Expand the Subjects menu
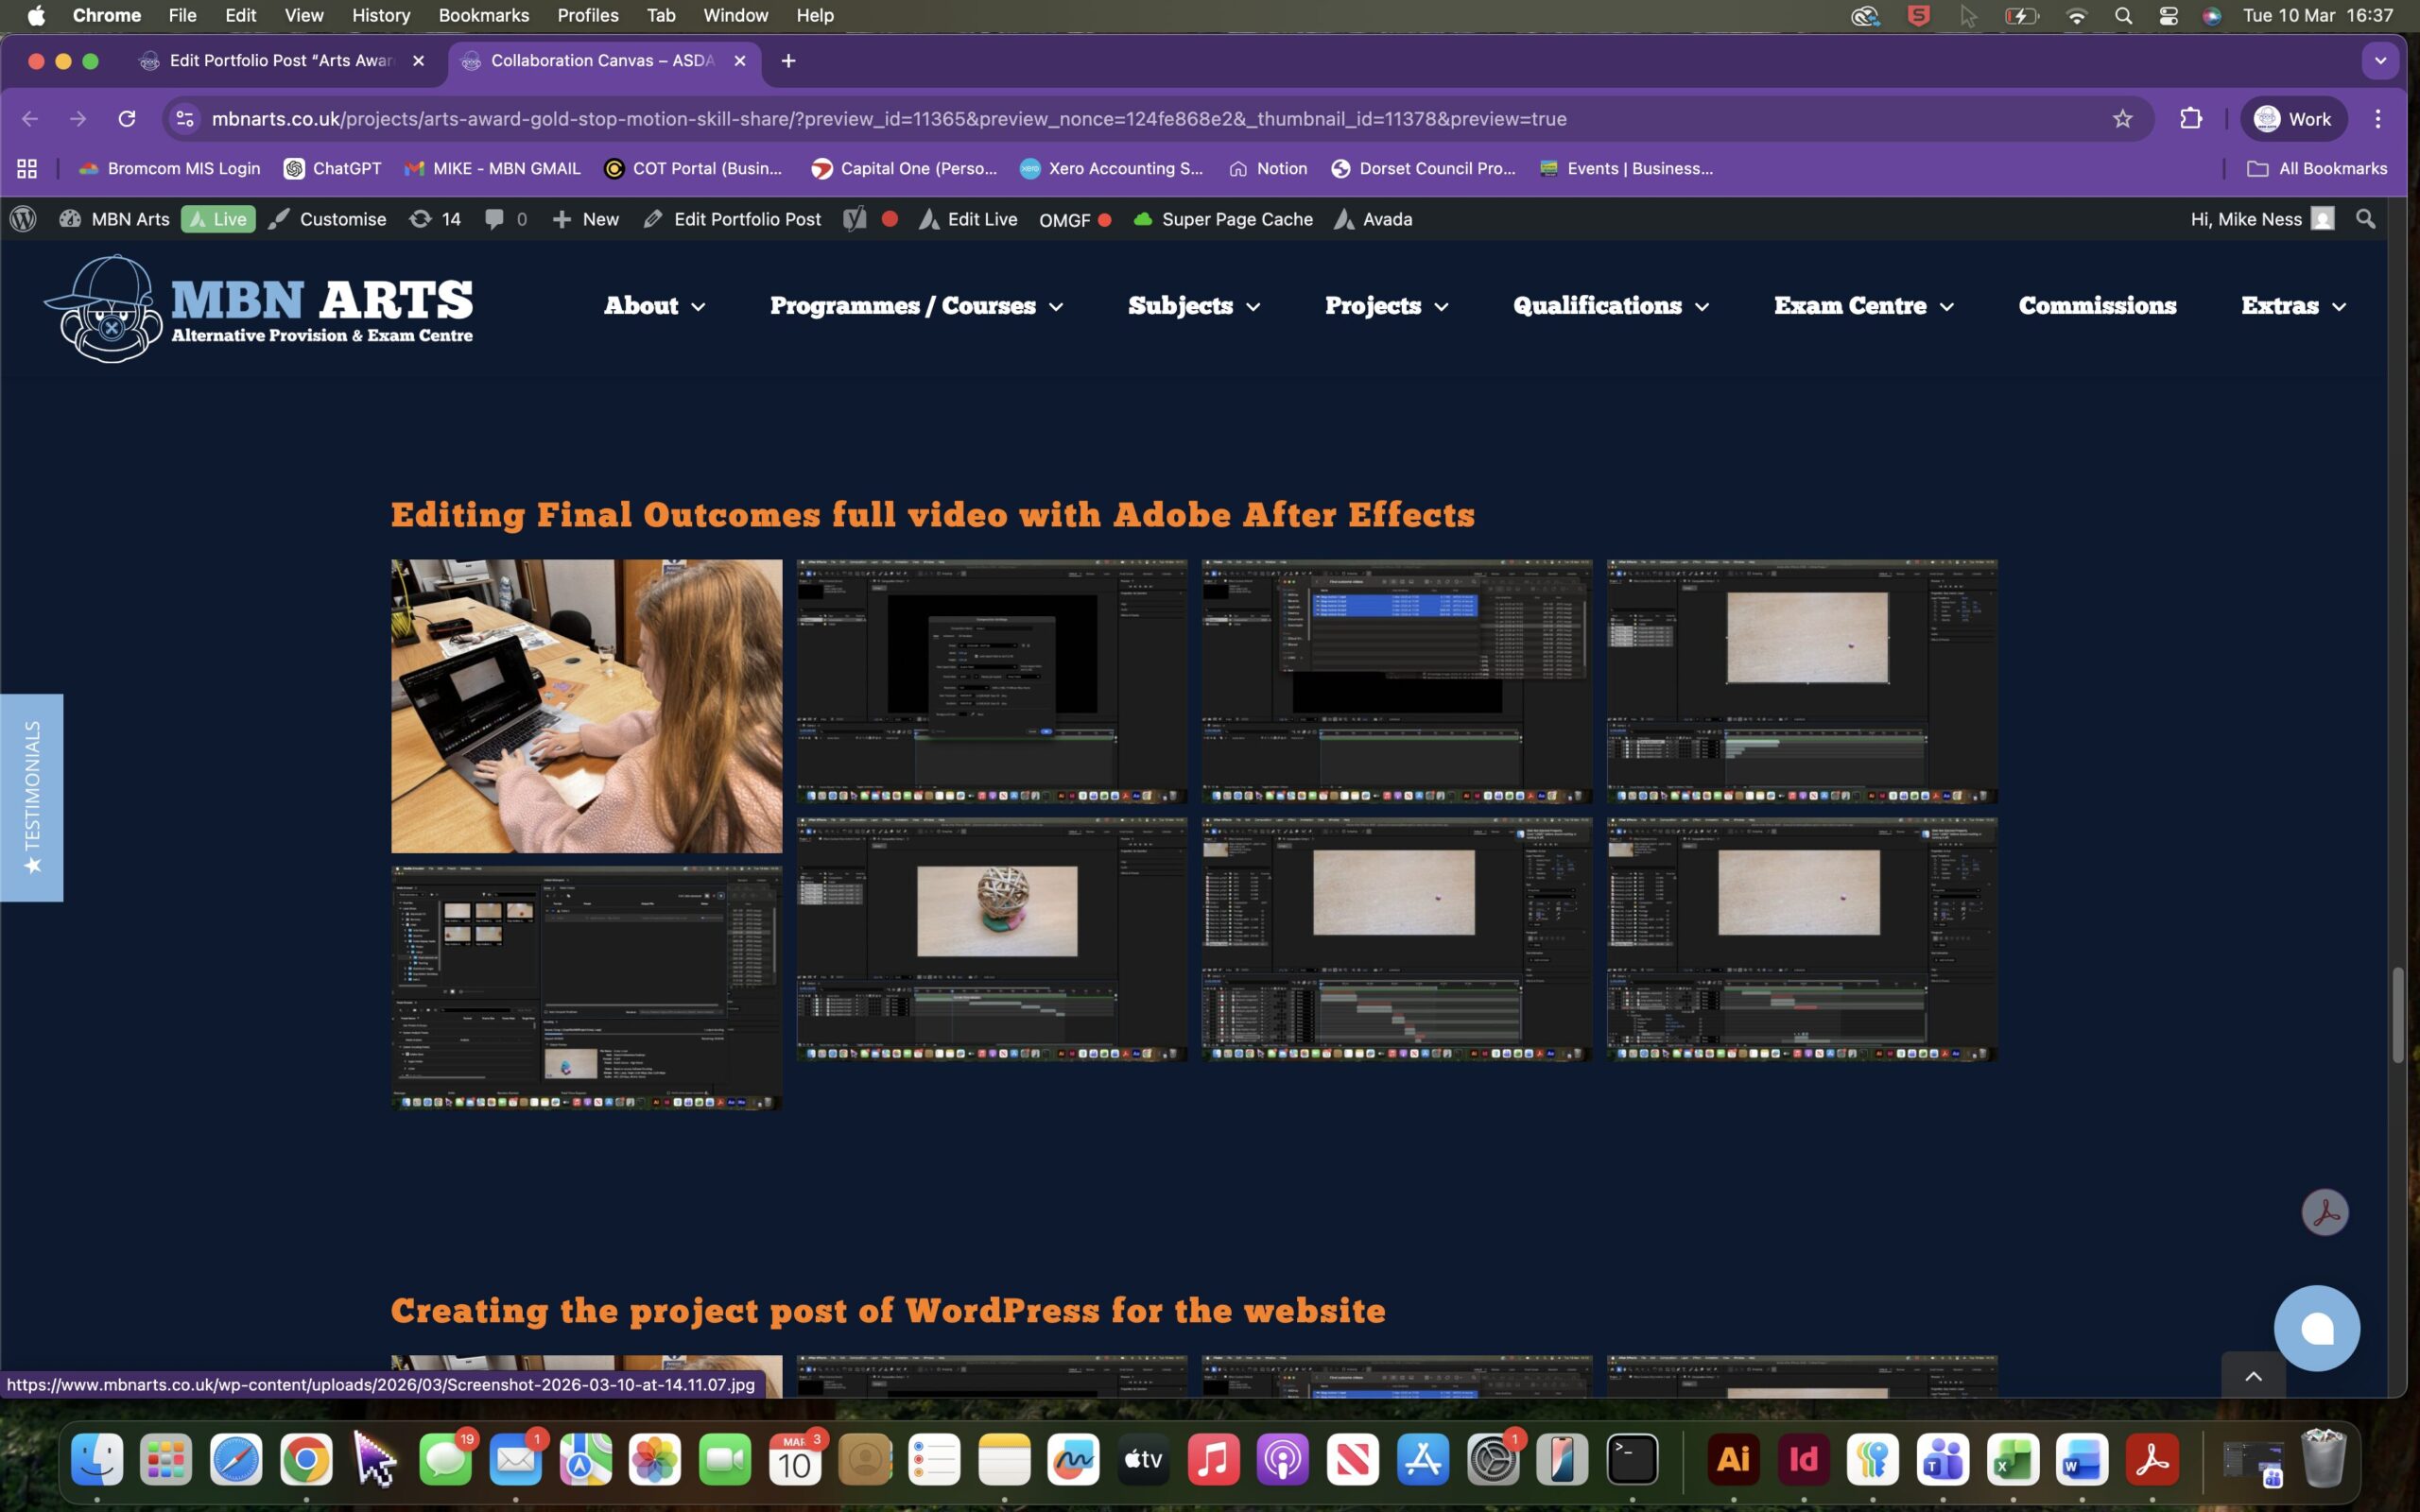 point(1194,305)
